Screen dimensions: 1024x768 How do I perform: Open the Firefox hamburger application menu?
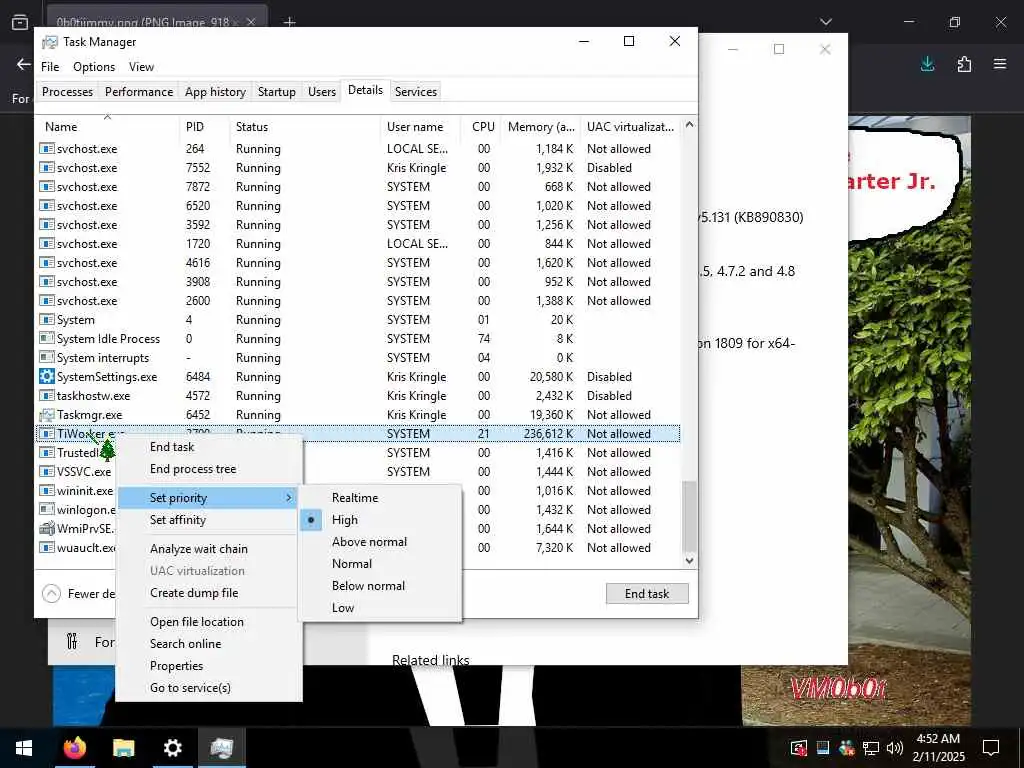coord(1000,64)
